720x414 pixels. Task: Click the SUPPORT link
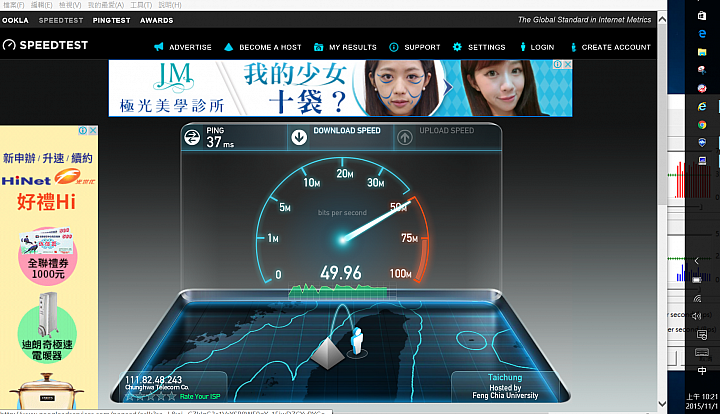422,47
